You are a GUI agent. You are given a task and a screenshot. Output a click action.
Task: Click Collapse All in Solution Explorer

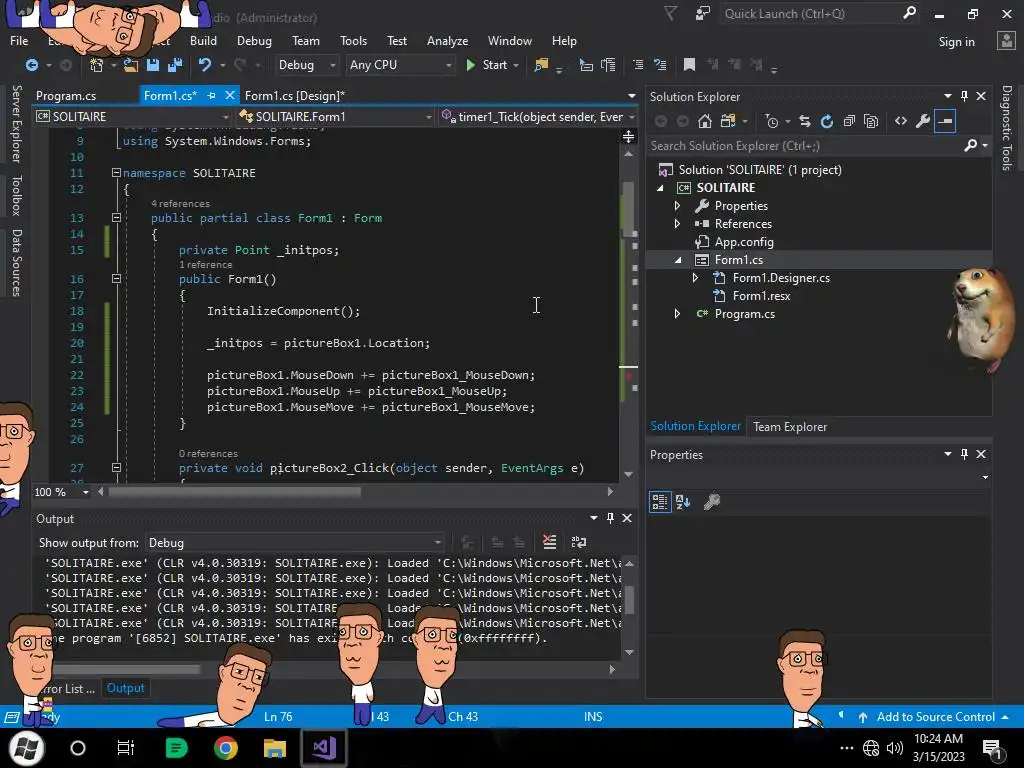tap(849, 121)
